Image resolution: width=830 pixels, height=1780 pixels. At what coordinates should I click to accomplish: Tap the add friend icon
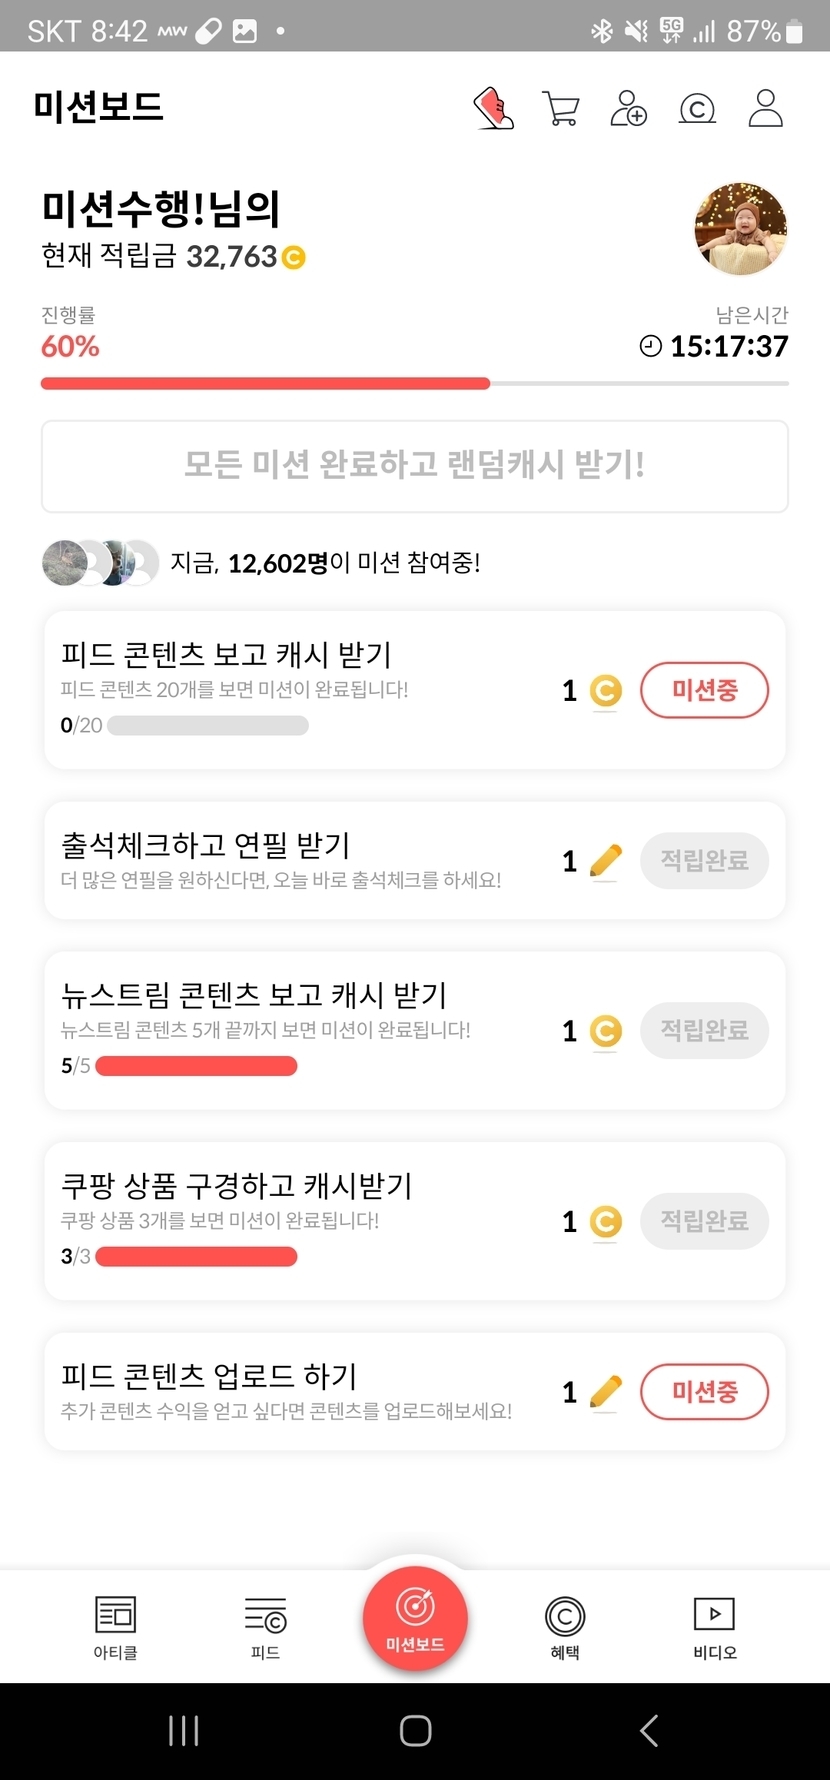coord(629,109)
